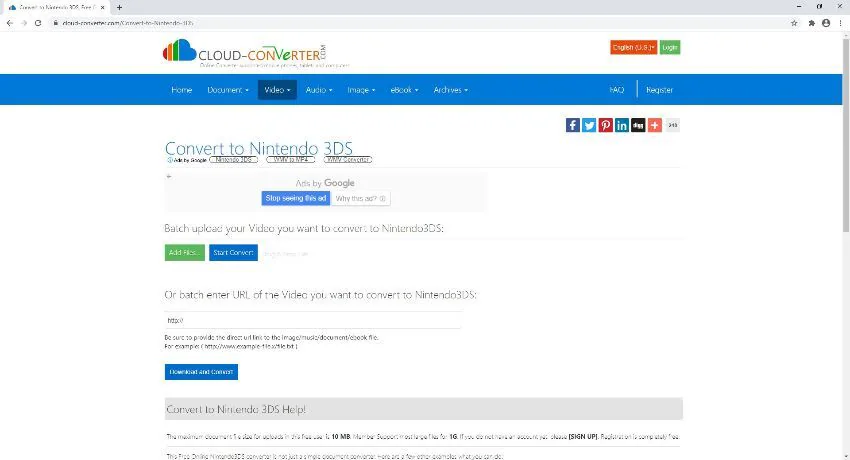Click Download And Convert button

click(201, 372)
